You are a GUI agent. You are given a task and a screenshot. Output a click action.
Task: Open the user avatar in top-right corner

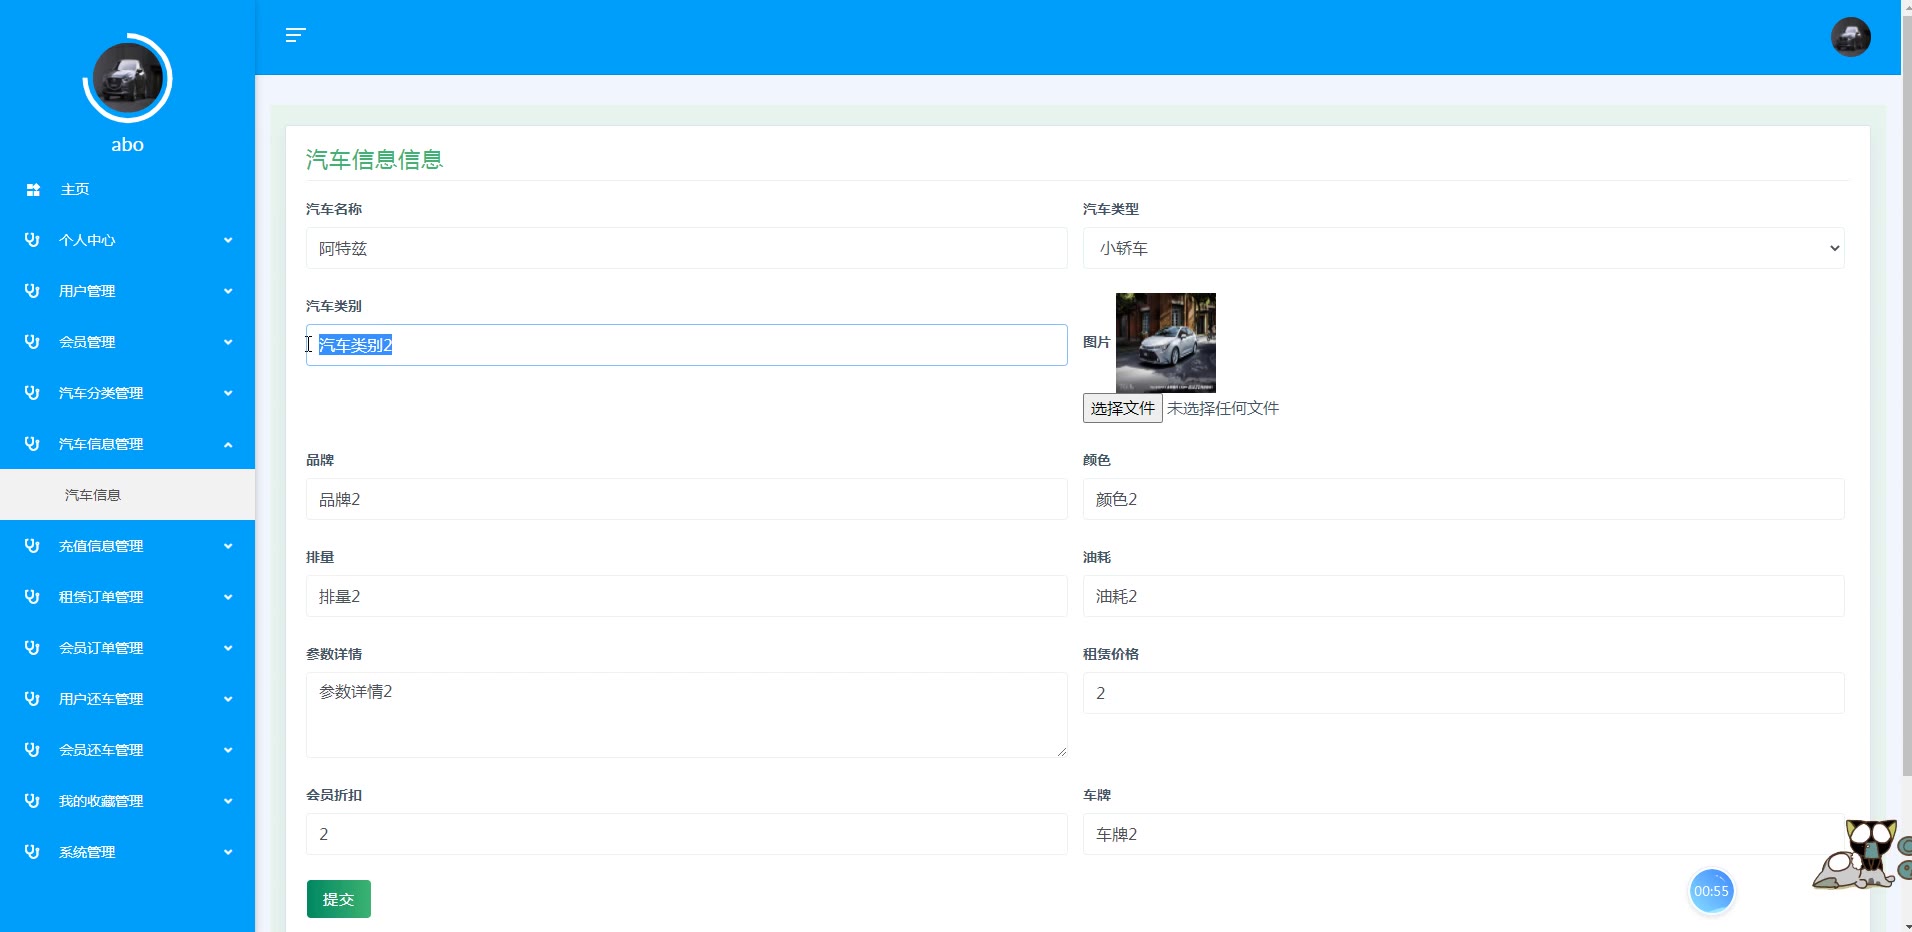(1850, 37)
